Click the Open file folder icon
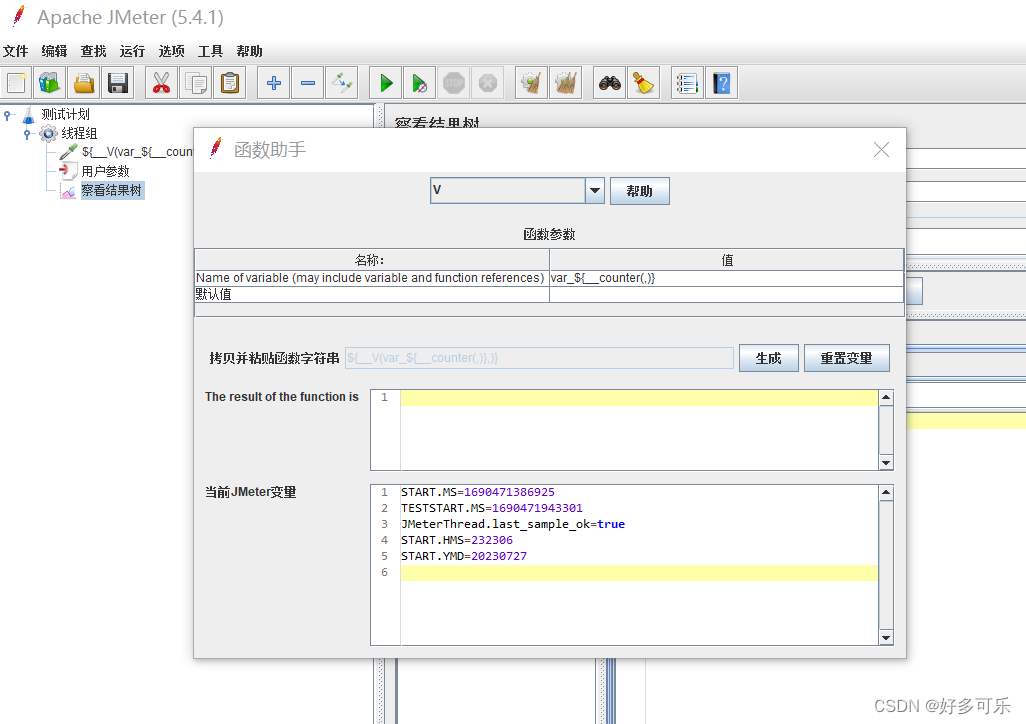 point(84,83)
